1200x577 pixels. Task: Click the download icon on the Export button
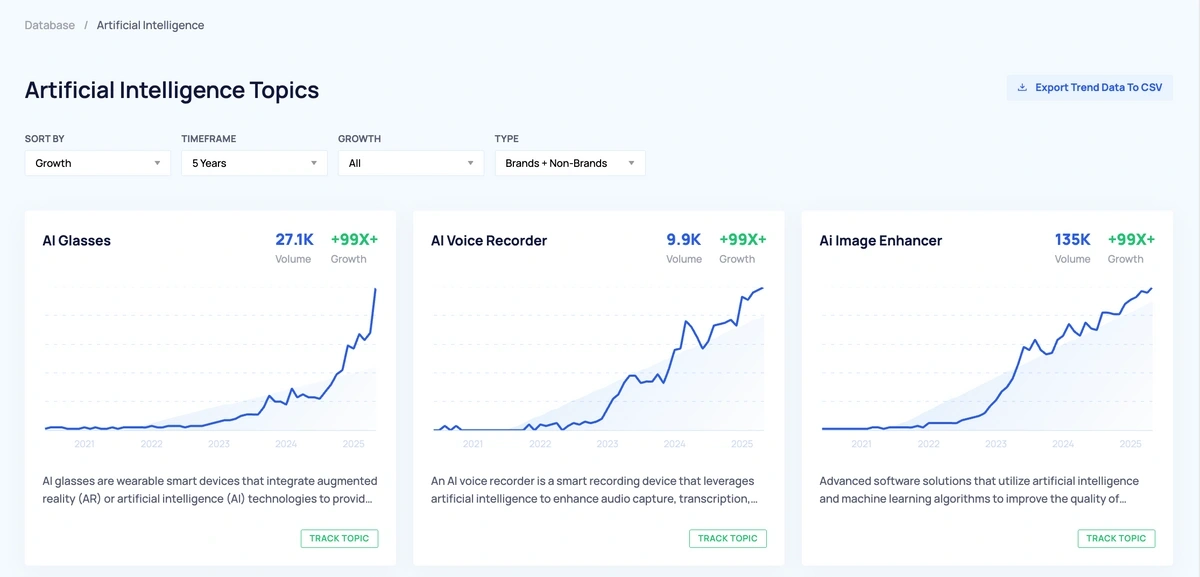[1021, 87]
